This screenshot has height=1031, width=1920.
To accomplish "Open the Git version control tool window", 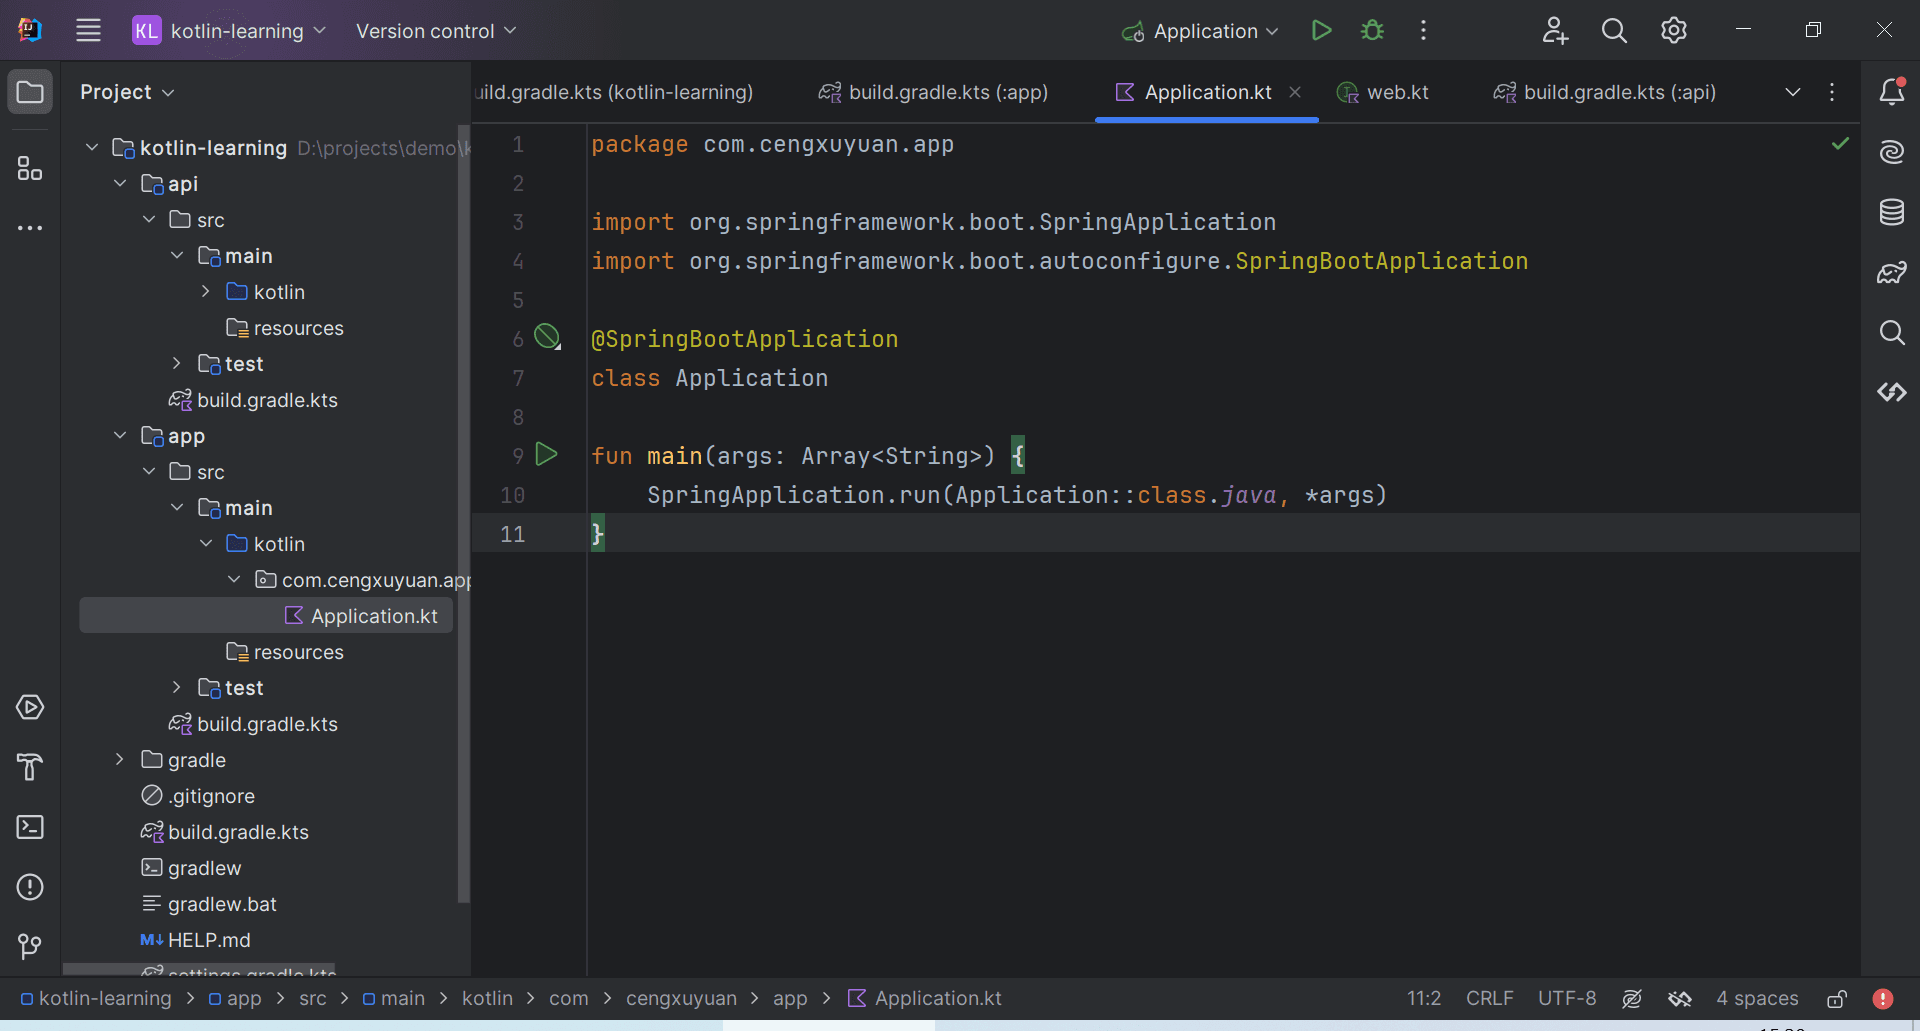I will coord(30,946).
